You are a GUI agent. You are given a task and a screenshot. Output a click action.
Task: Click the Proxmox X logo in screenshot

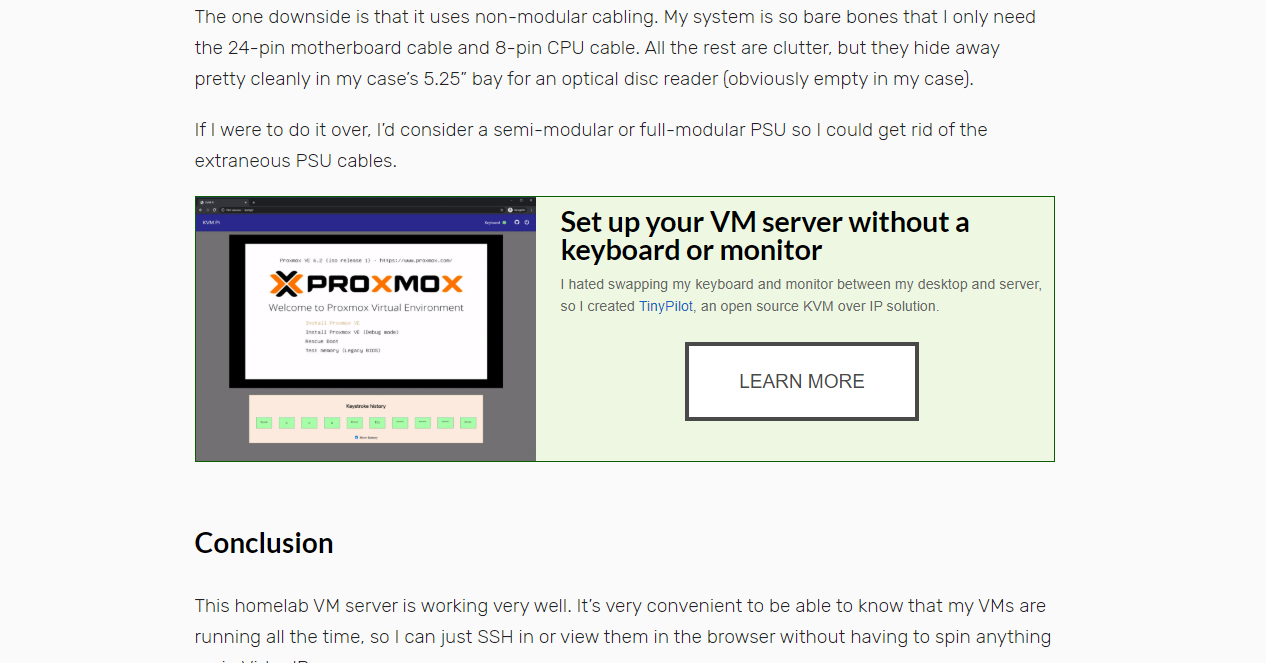point(286,284)
